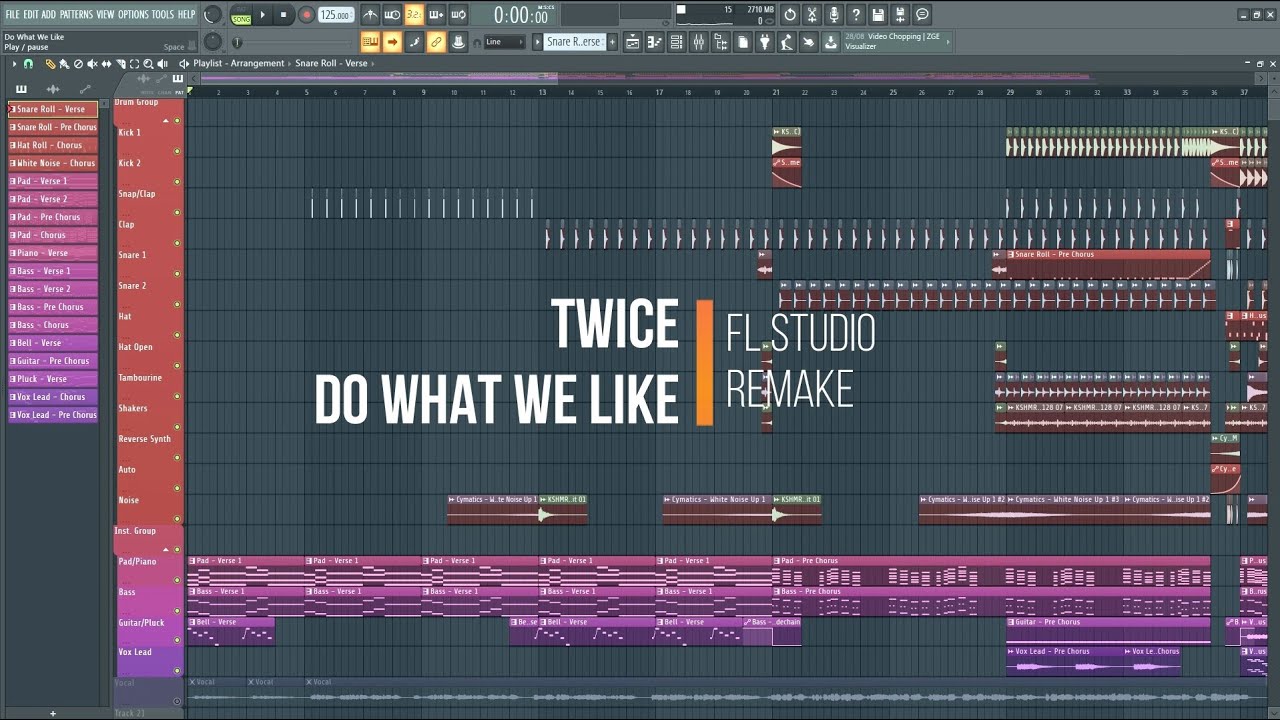Arm the Record button

(x=307, y=15)
